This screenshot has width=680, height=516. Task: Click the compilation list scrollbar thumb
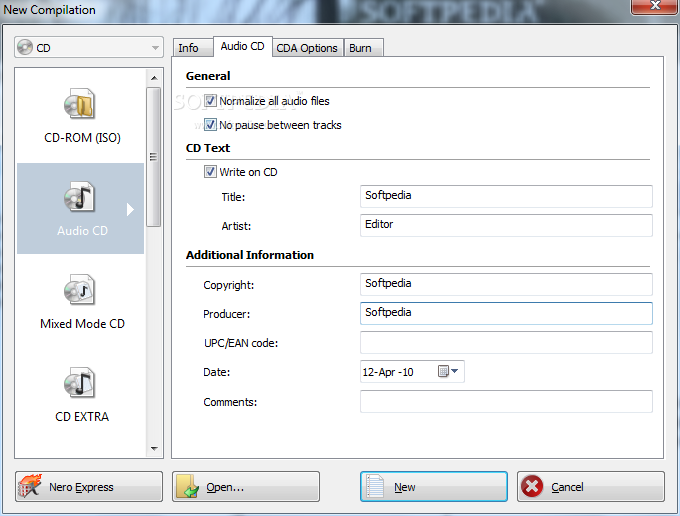(x=154, y=157)
